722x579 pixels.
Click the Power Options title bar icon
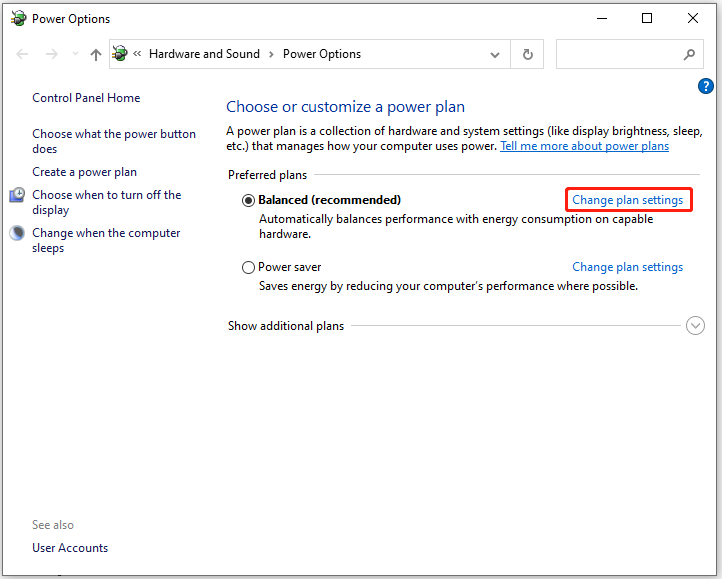coord(18,18)
